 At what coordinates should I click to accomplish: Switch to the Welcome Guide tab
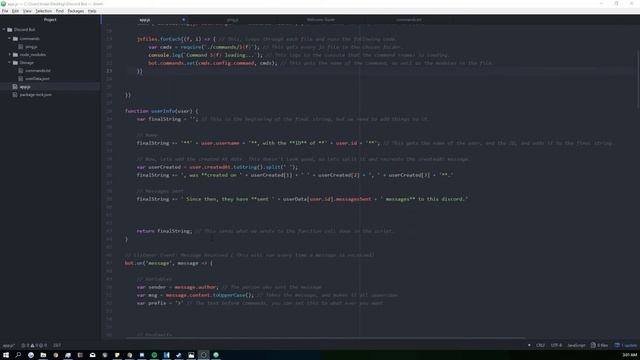tap(321, 20)
